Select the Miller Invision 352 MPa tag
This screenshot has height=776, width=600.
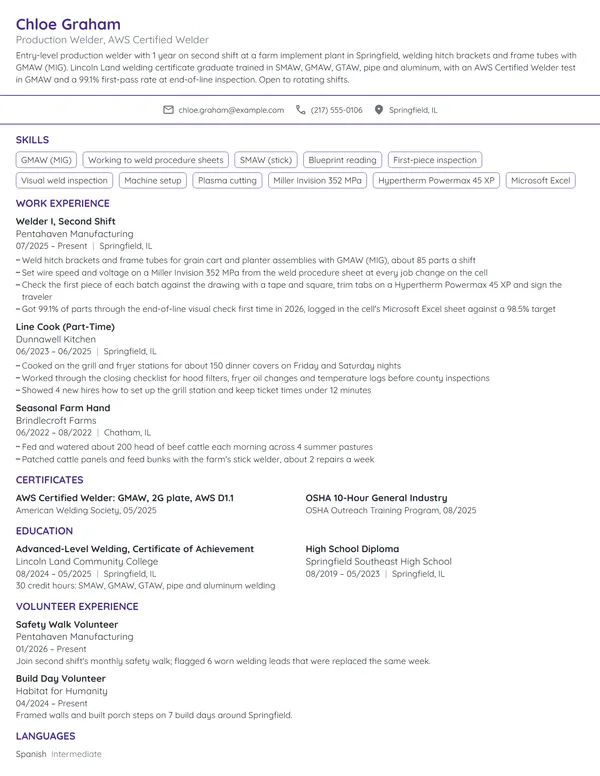pyautogui.click(x=317, y=181)
